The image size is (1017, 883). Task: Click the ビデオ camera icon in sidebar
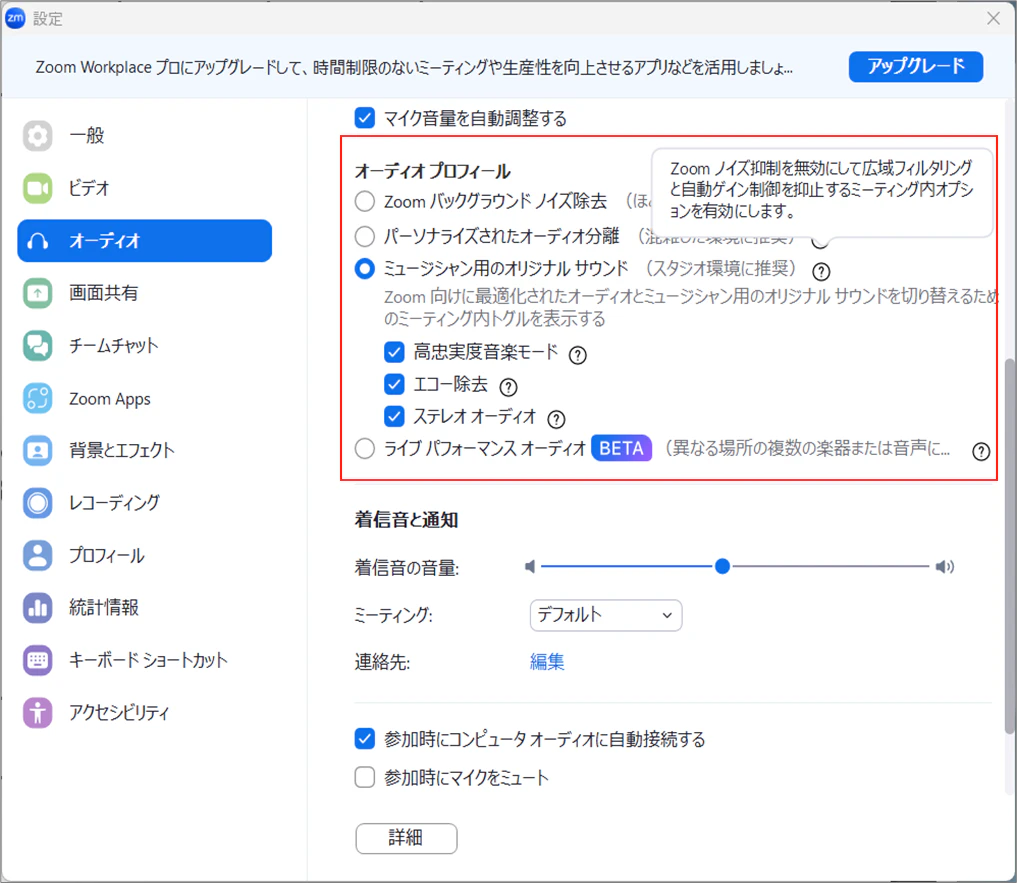click(x=38, y=188)
